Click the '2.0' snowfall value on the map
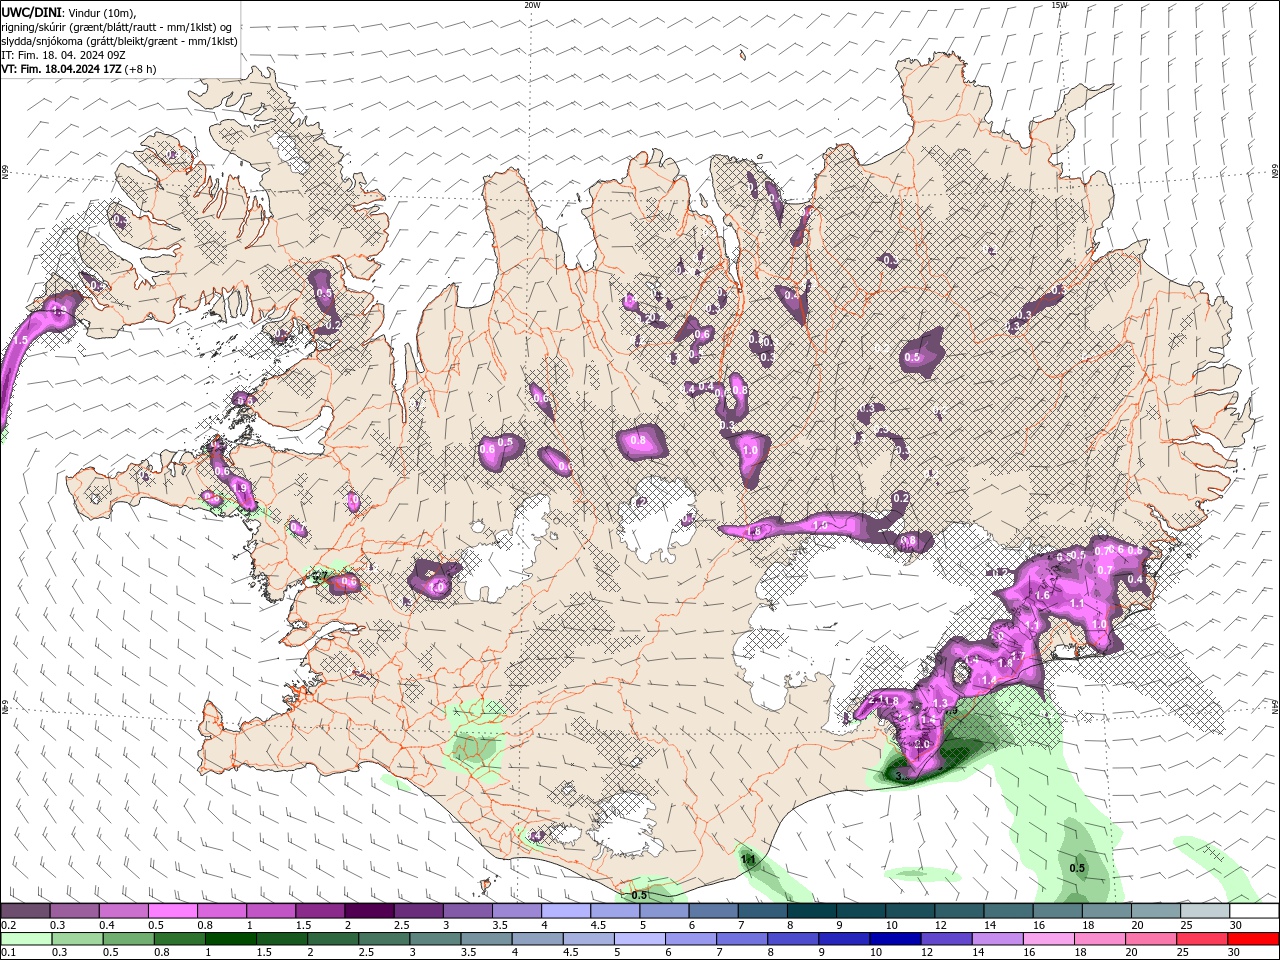Image resolution: width=1280 pixels, height=960 pixels. click(x=922, y=744)
